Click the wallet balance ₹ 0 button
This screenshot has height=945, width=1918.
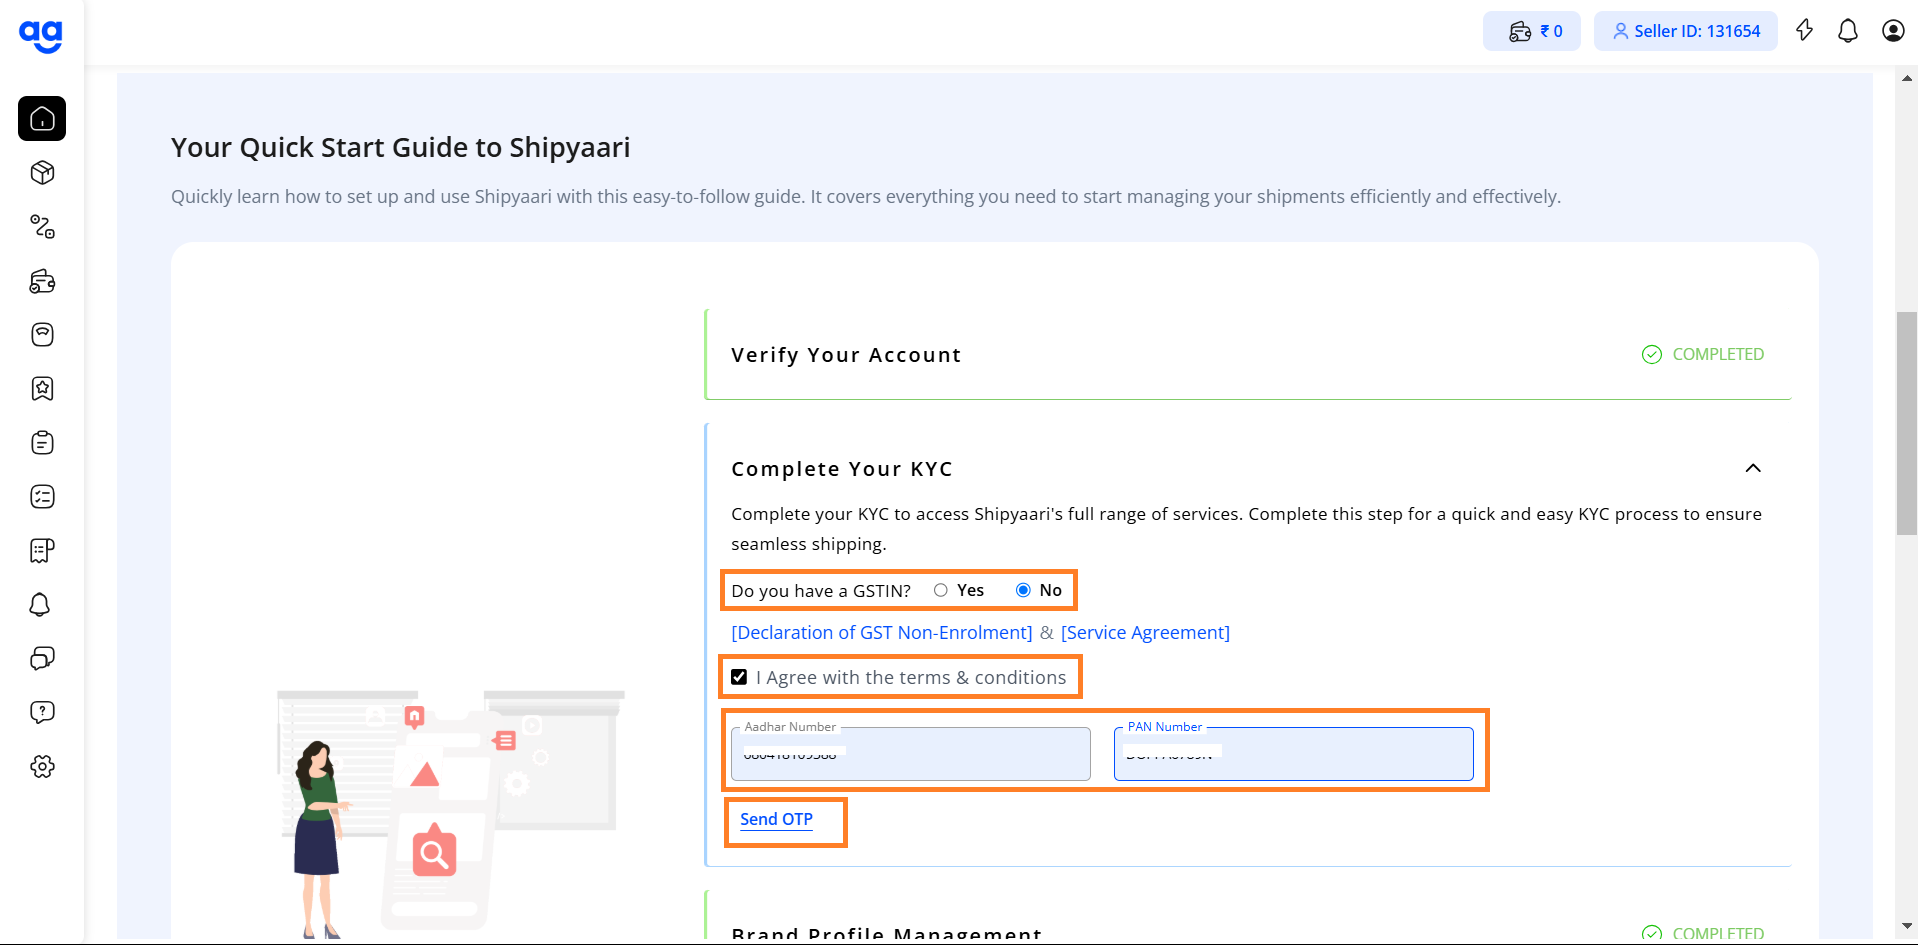point(1531,31)
